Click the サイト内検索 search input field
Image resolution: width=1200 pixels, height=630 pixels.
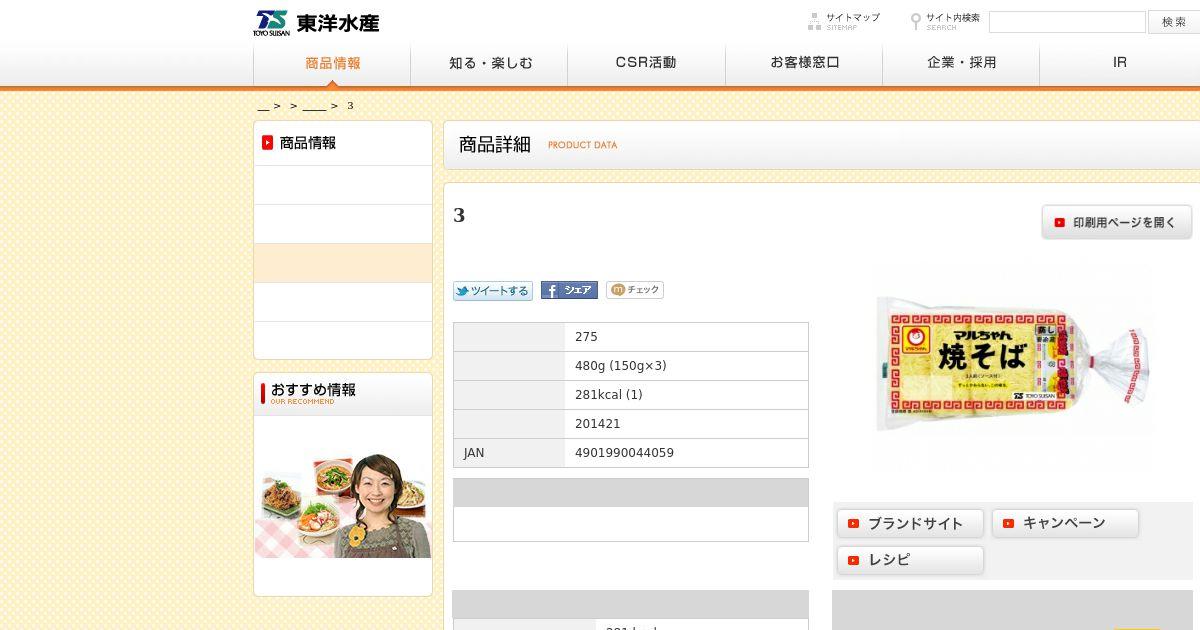pyautogui.click(x=1067, y=22)
